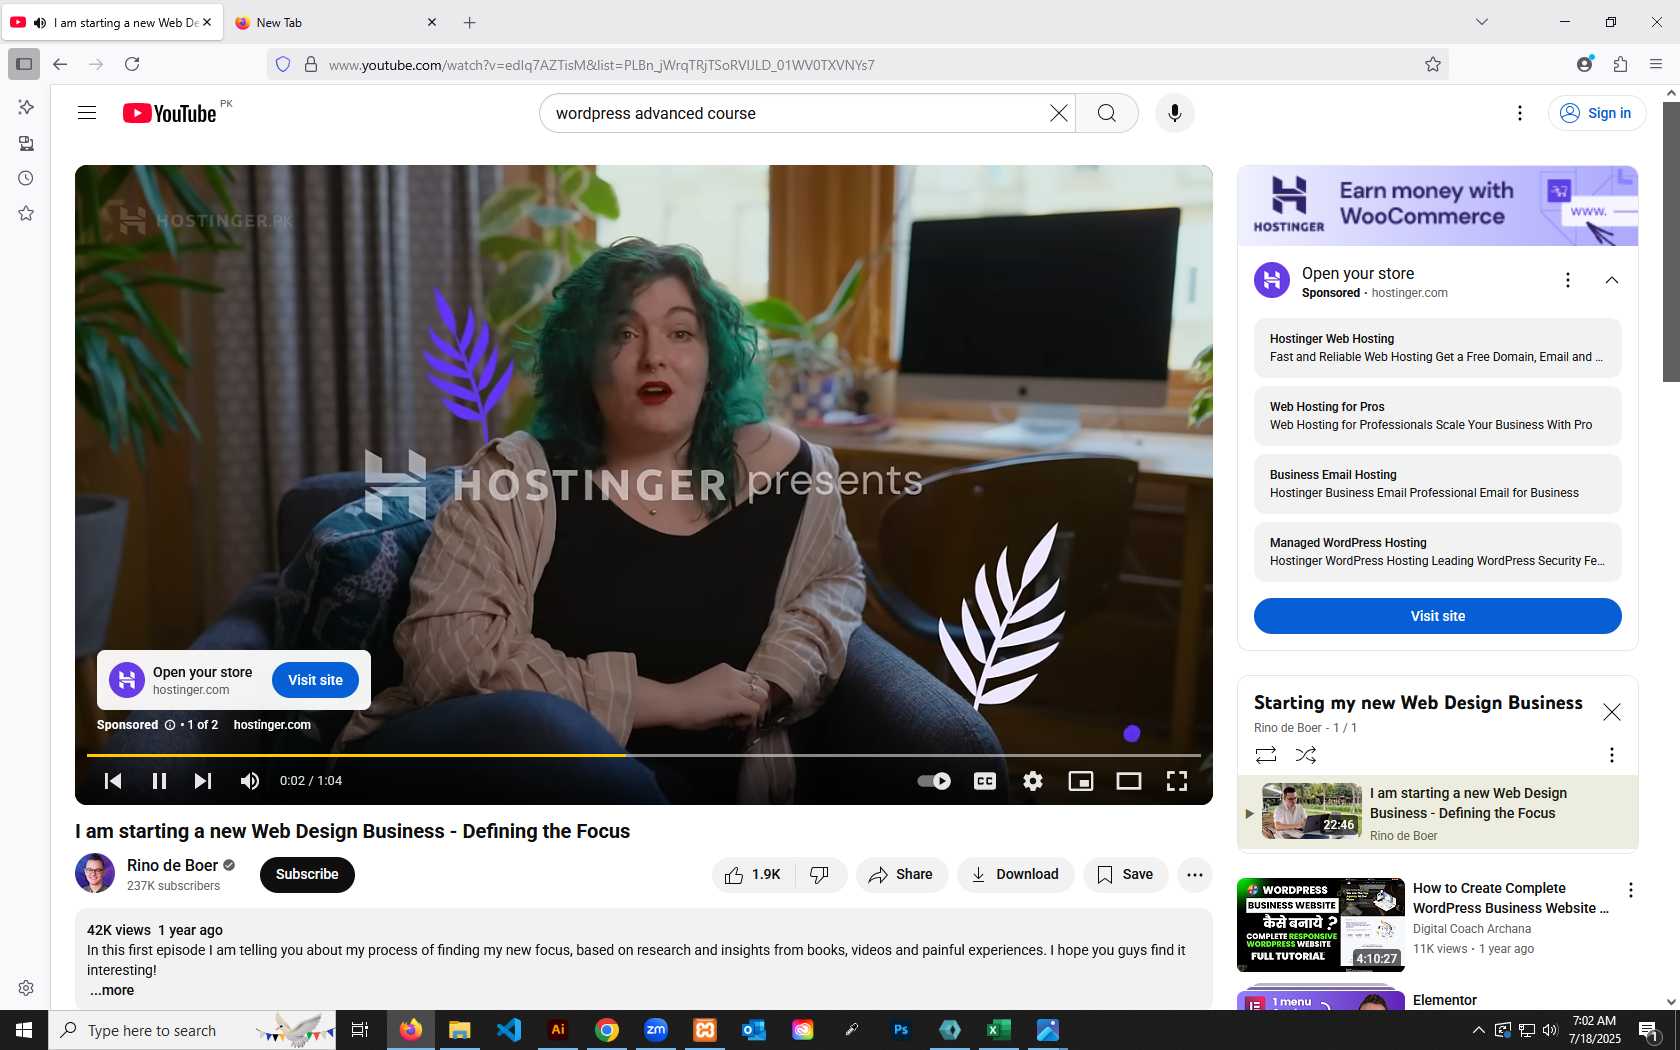Close the playlist panel
Image resolution: width=1680 pixels, height=1050 pixels.
[1612, 712]
